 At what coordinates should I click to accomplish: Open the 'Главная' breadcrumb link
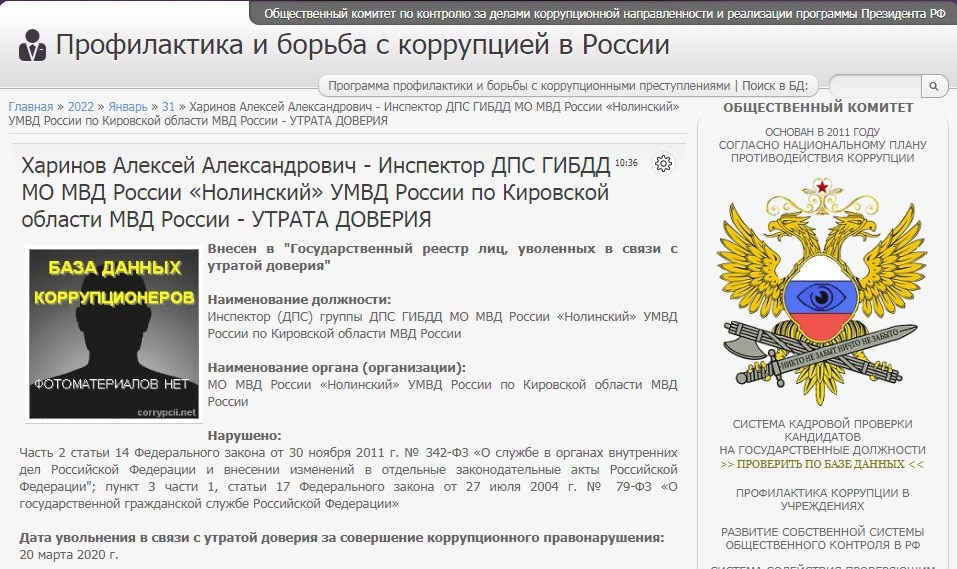tap(31, 107)
